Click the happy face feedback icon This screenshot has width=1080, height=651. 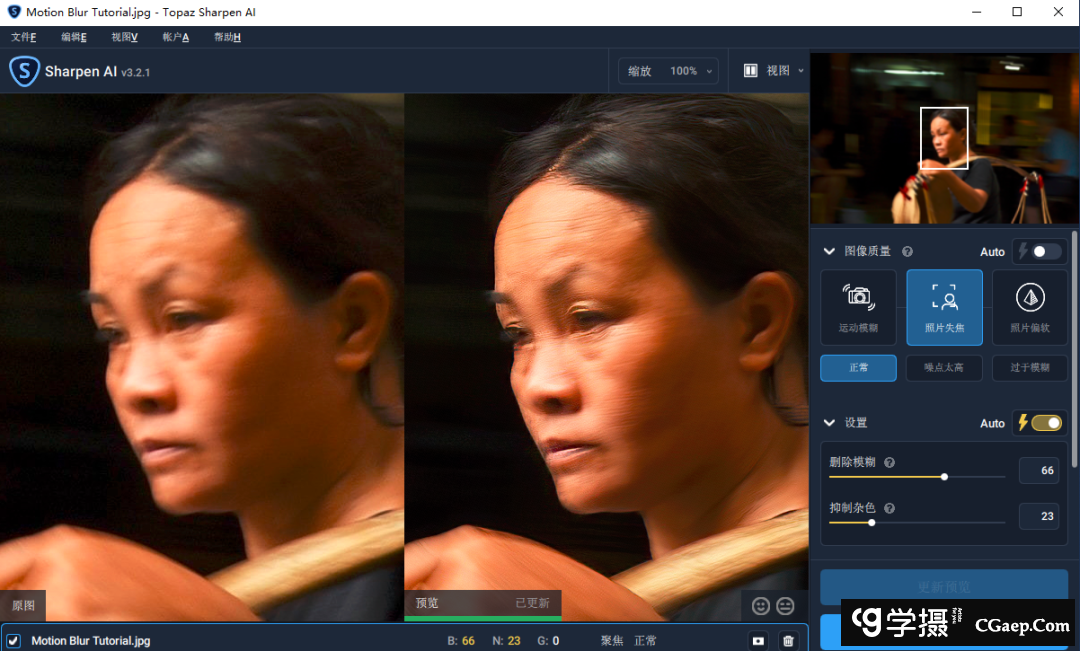pyautogui.click(x=761, y=606)
